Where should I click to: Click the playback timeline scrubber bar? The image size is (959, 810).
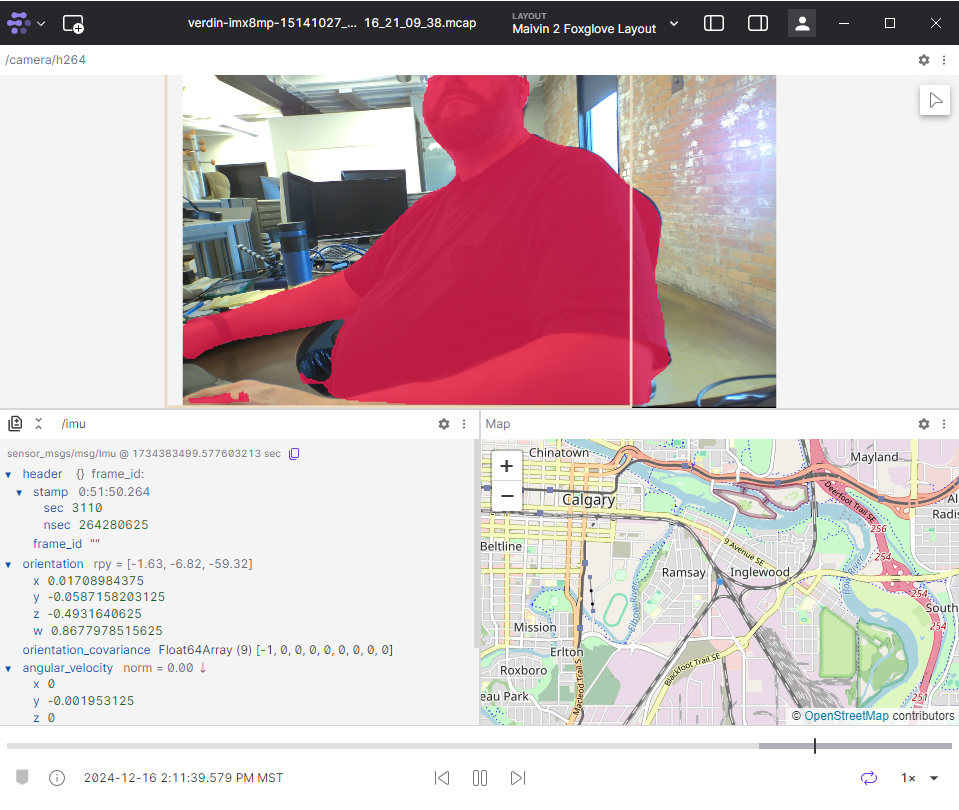[x=480, y=746]
